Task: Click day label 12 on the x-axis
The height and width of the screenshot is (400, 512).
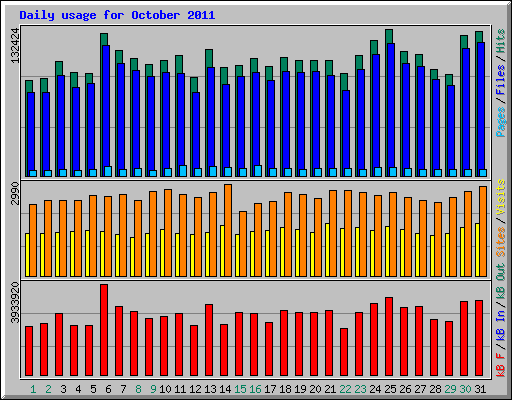Action: 195,389
